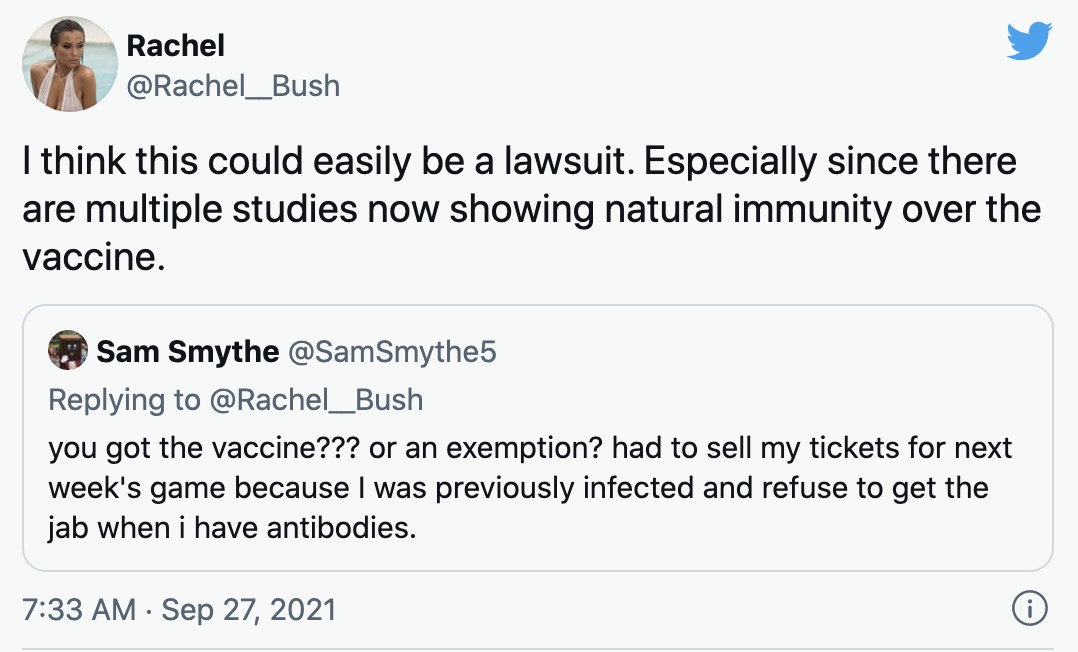Click the Sep 27, 2021 date

point(248,609)
